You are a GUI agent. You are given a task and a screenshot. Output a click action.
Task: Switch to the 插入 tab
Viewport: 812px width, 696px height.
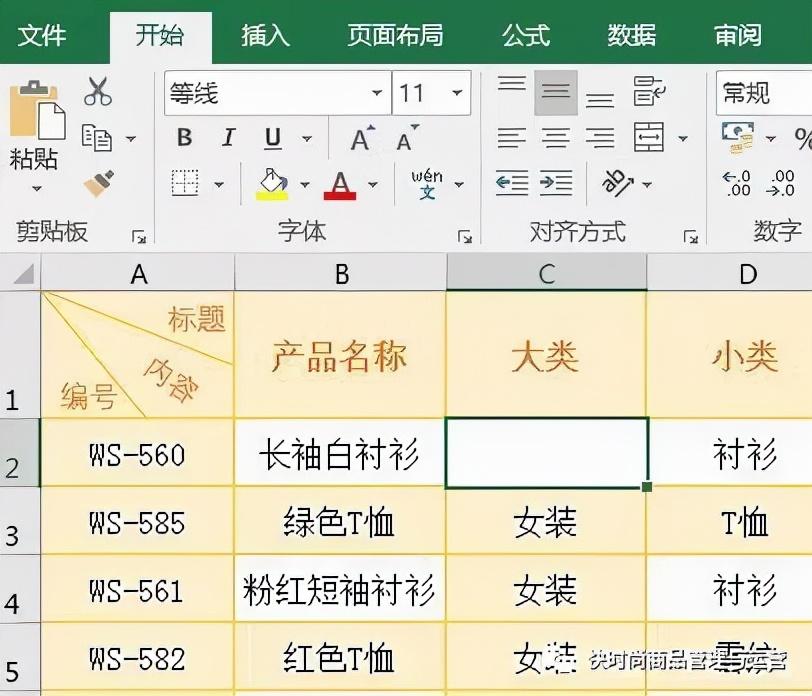point(265,35)
